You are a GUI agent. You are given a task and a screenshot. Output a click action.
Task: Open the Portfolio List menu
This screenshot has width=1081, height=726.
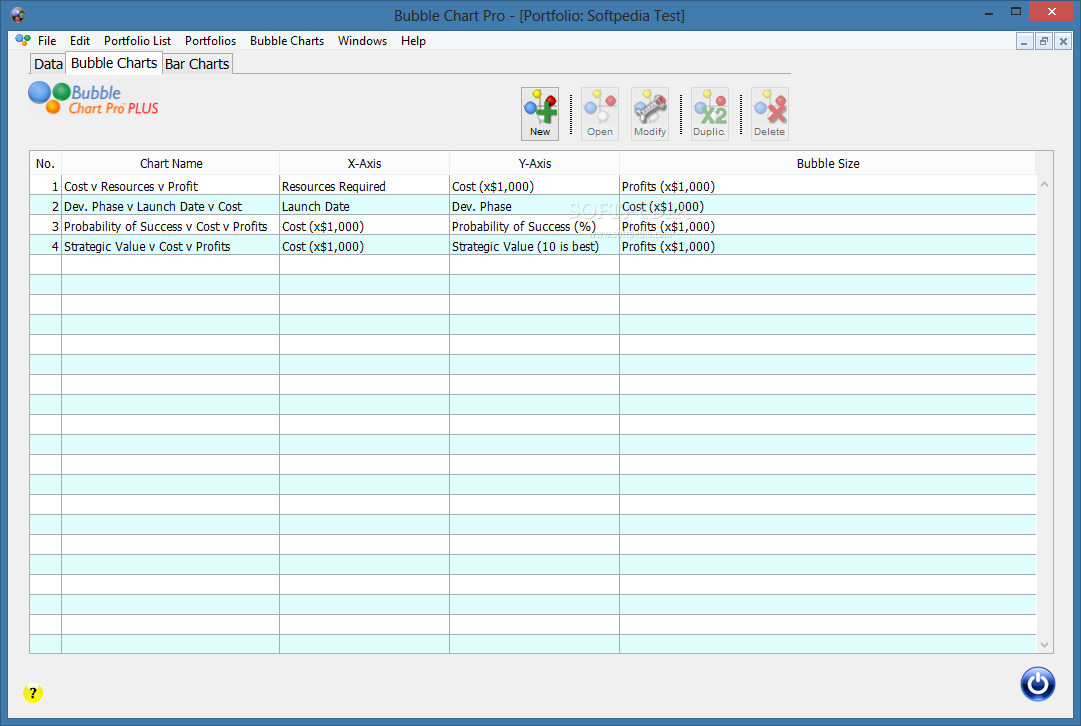pyautogui.click(x=137, y=41)
